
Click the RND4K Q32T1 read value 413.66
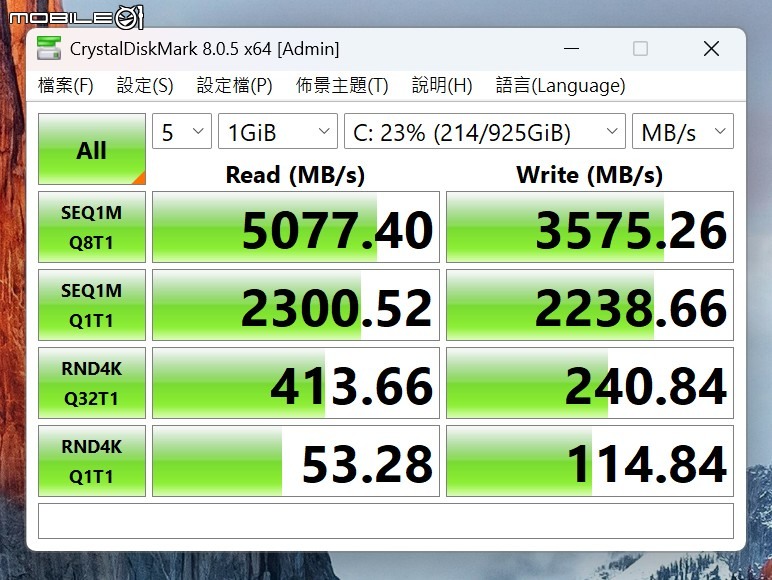click(x=296, y=383)
